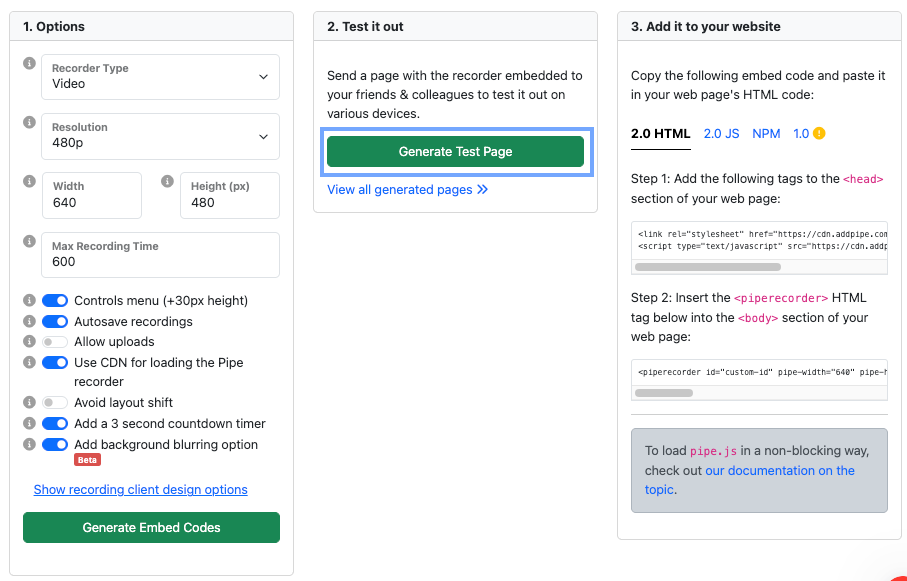Screen dimensions: 907x581
Task: Click the '1. Options' panel heading
Action: tap(54, 27)
